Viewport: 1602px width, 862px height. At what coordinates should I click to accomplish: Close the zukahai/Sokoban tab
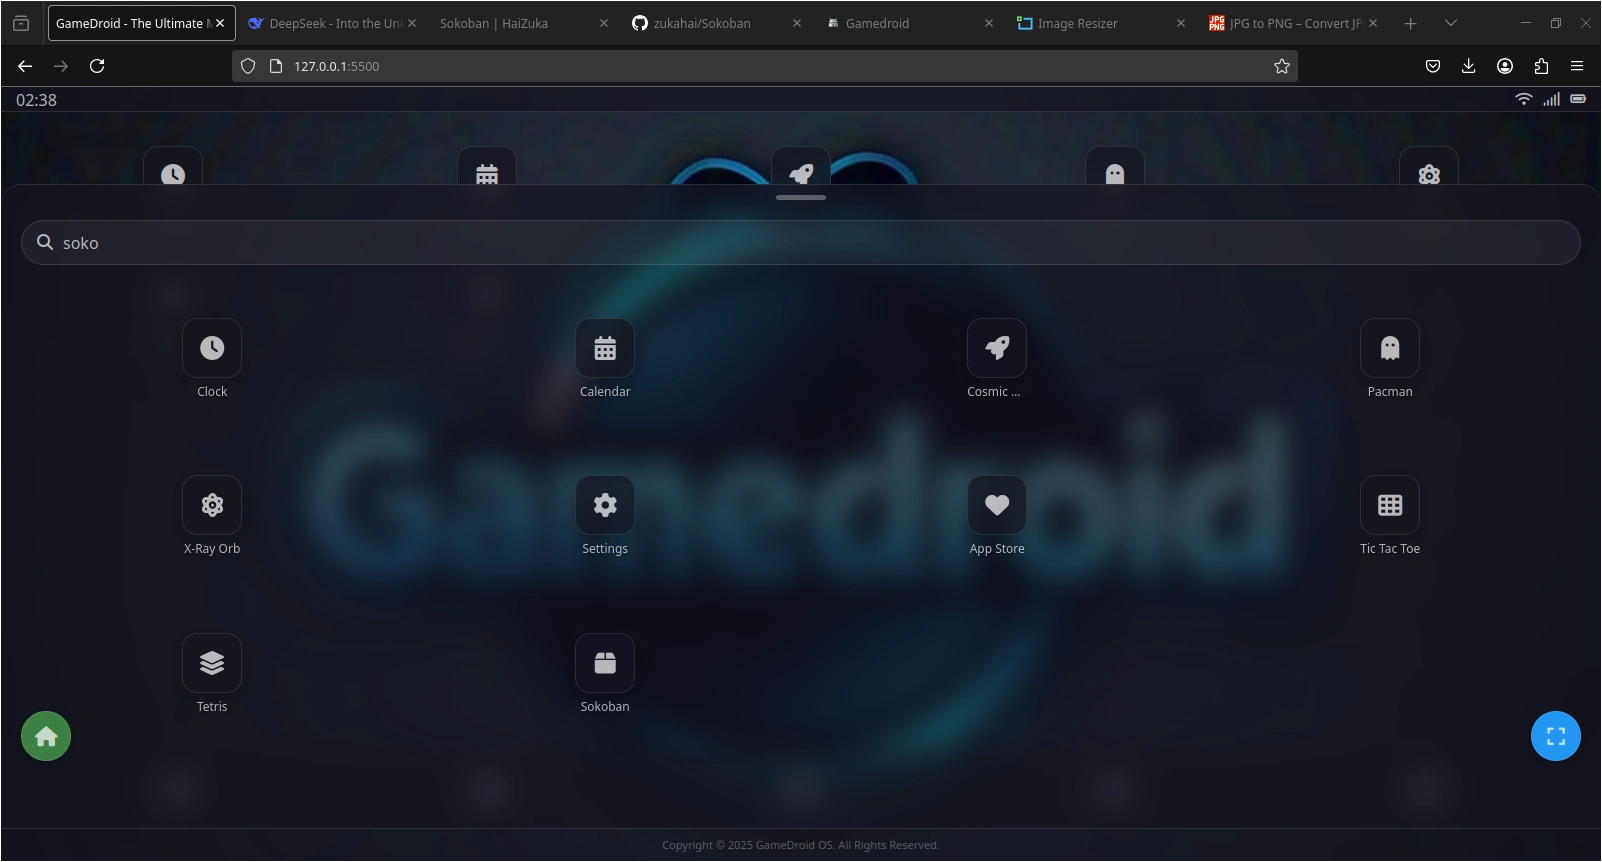[x=797, y=23]
